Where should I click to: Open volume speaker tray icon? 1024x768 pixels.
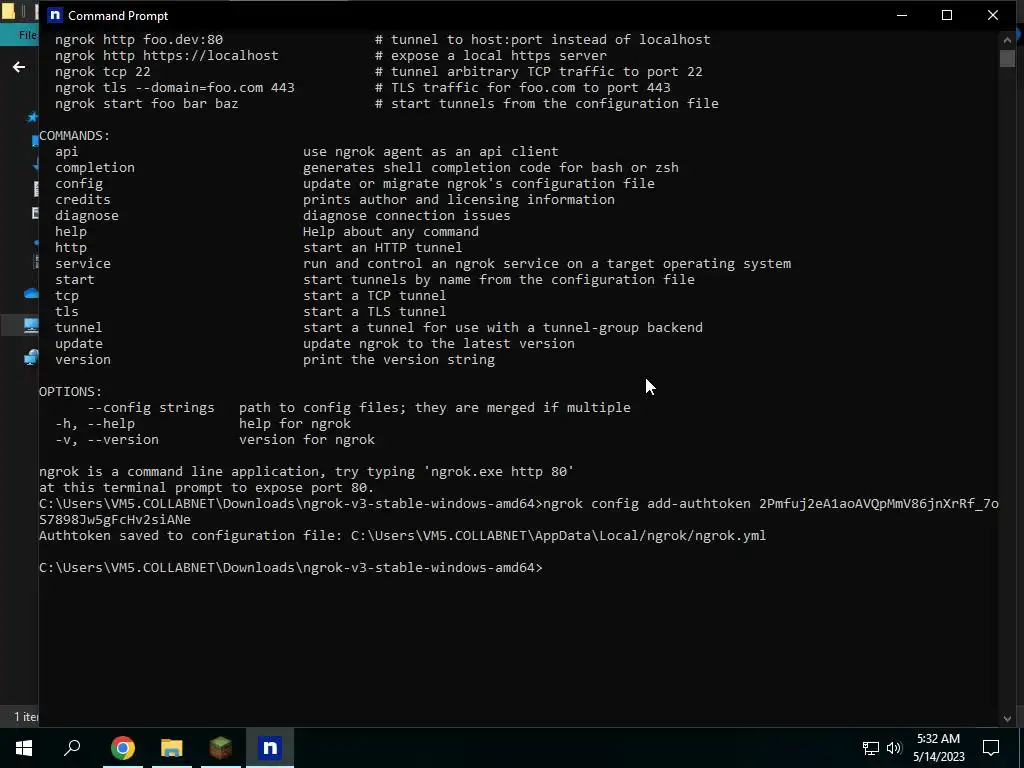coord(894,748)
